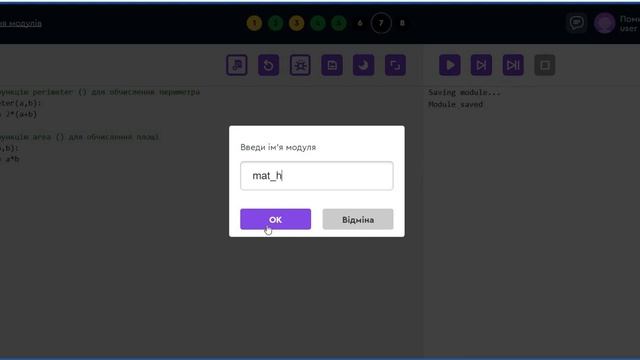Click the gray stop square icon

[545, 65]
